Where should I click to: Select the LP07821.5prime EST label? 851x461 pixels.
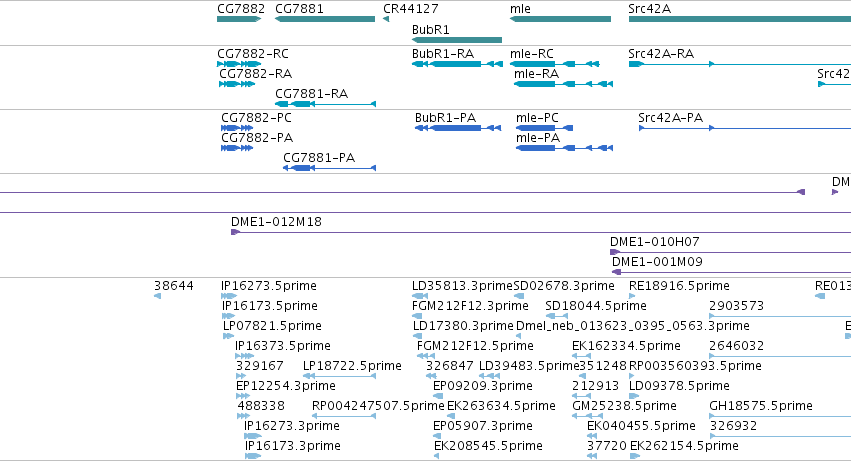point(272,326)
